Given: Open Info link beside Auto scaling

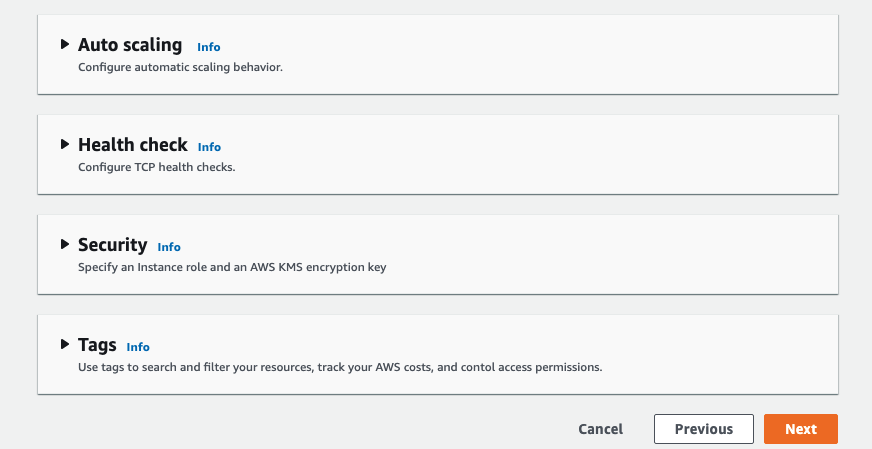Looking at the screenshot, I should coord(208,47).
